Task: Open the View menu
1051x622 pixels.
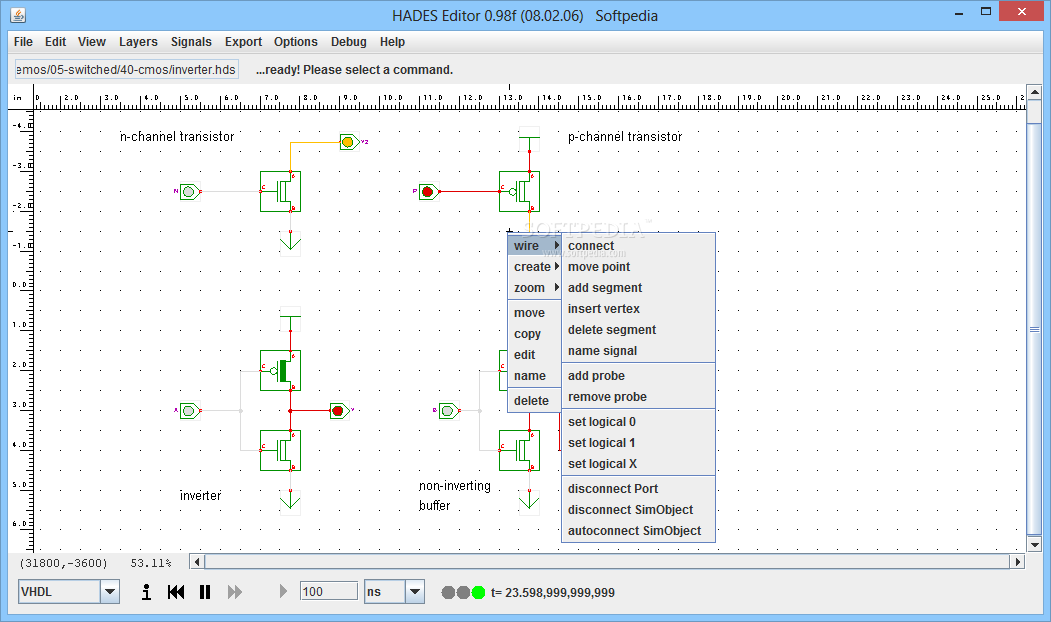Action: (x=92, y=42)
